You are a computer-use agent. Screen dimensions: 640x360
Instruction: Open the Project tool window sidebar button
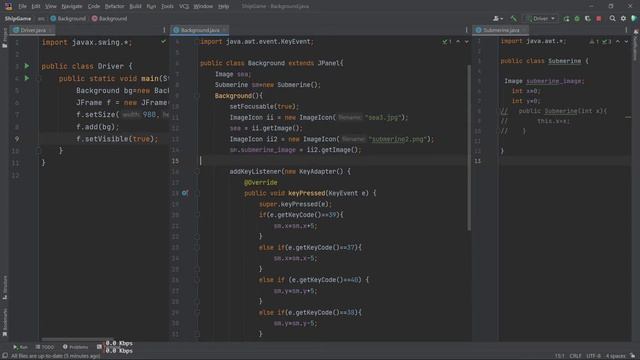tap(4, 38)
